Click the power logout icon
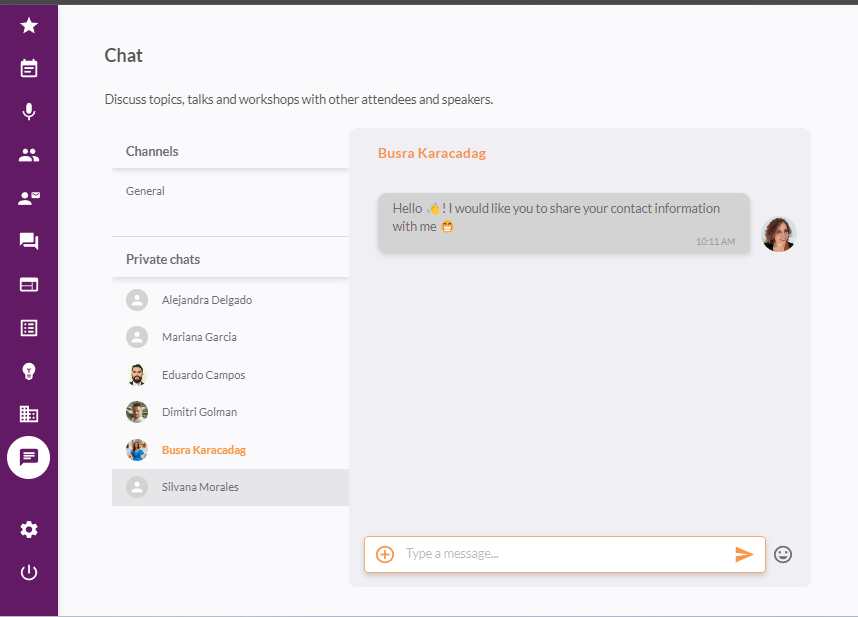 (x=29, y=572)
